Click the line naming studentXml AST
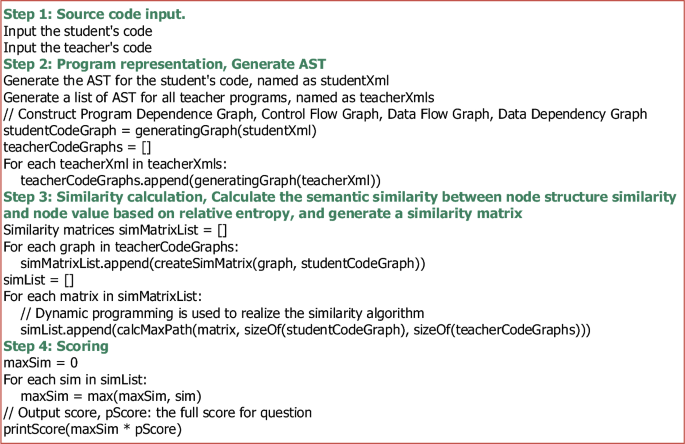Viewport: 685px width, 444px height. (196, 80)
